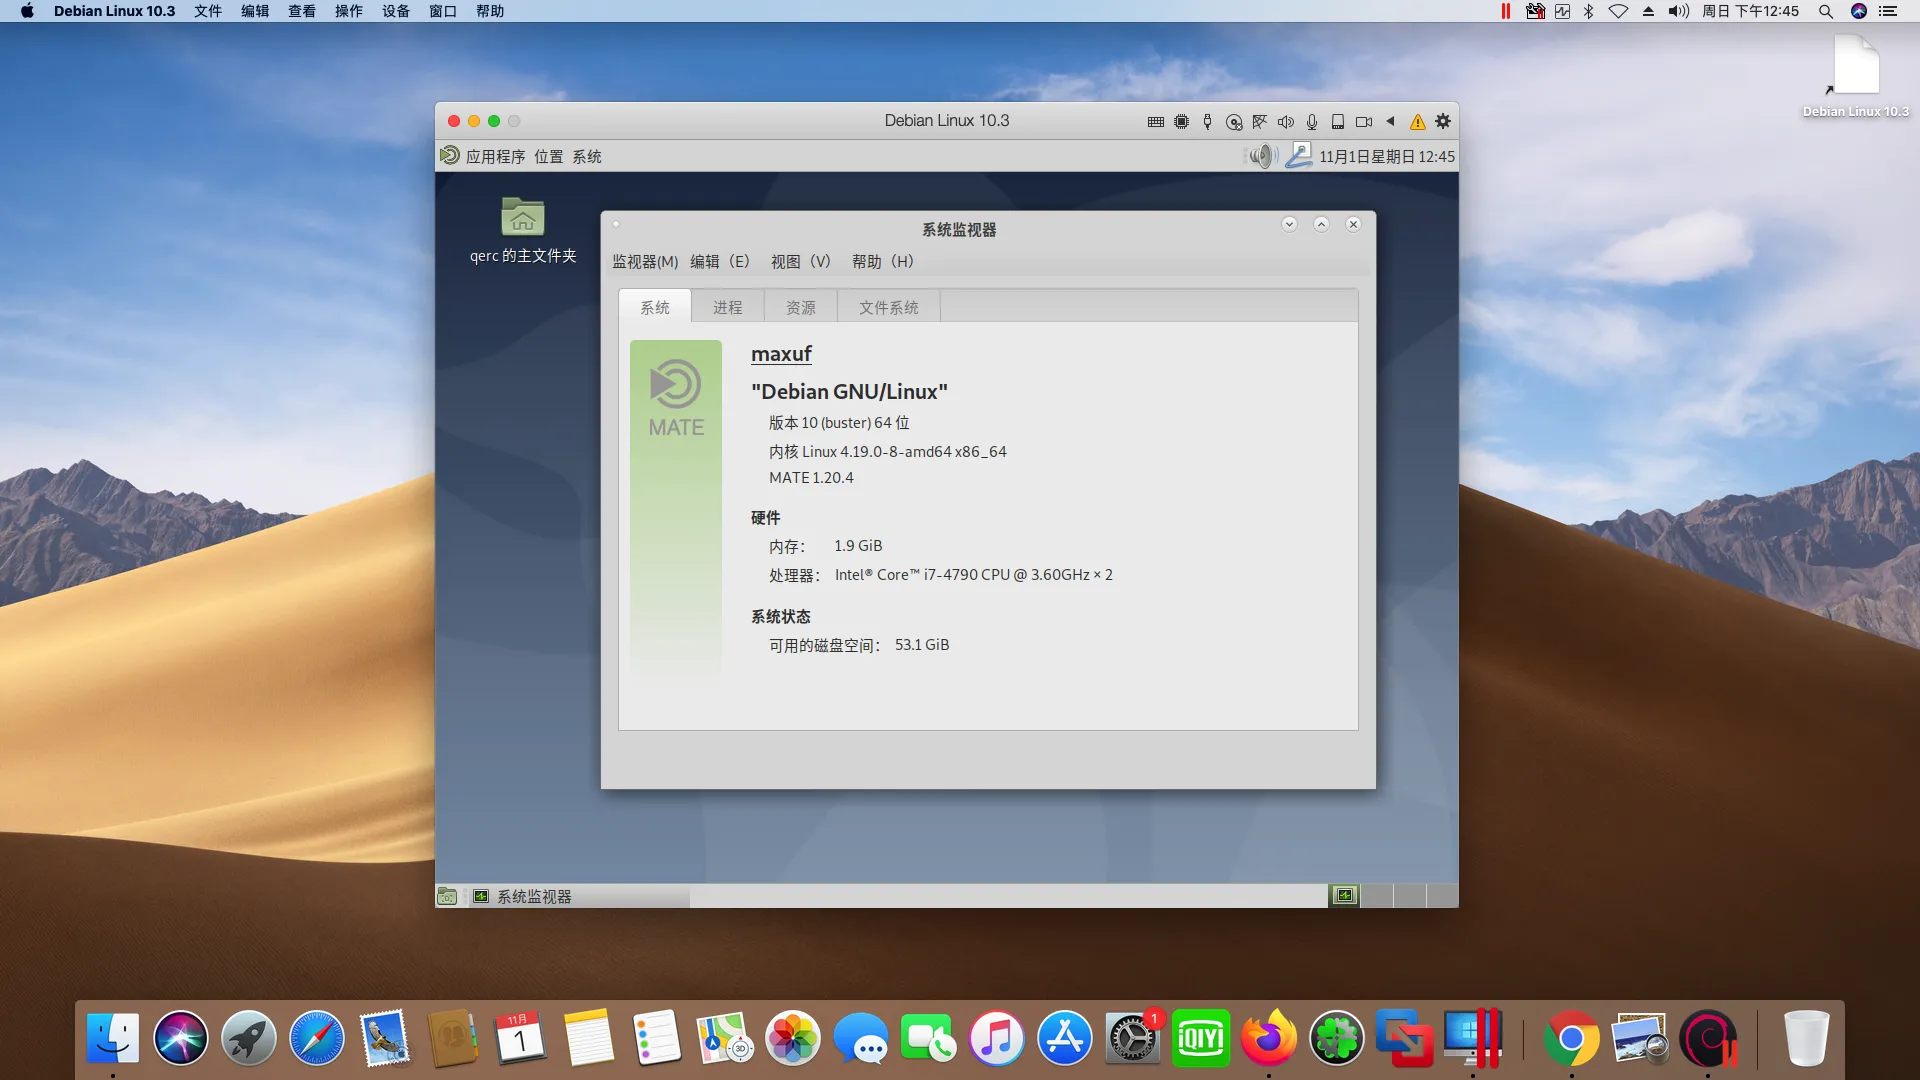The height and width of the screenshot is (1080, 1920).
Task: Click the yellow warning triangle in VM title bar
Action: (1417, 122)
